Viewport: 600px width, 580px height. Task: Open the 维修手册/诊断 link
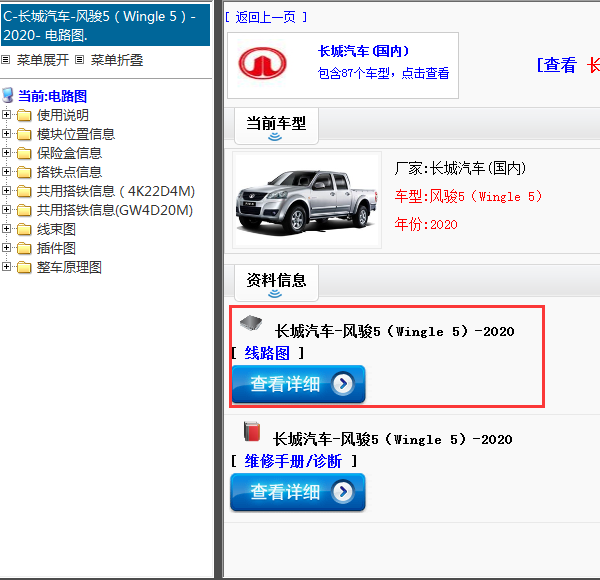[x=293, y=461]
